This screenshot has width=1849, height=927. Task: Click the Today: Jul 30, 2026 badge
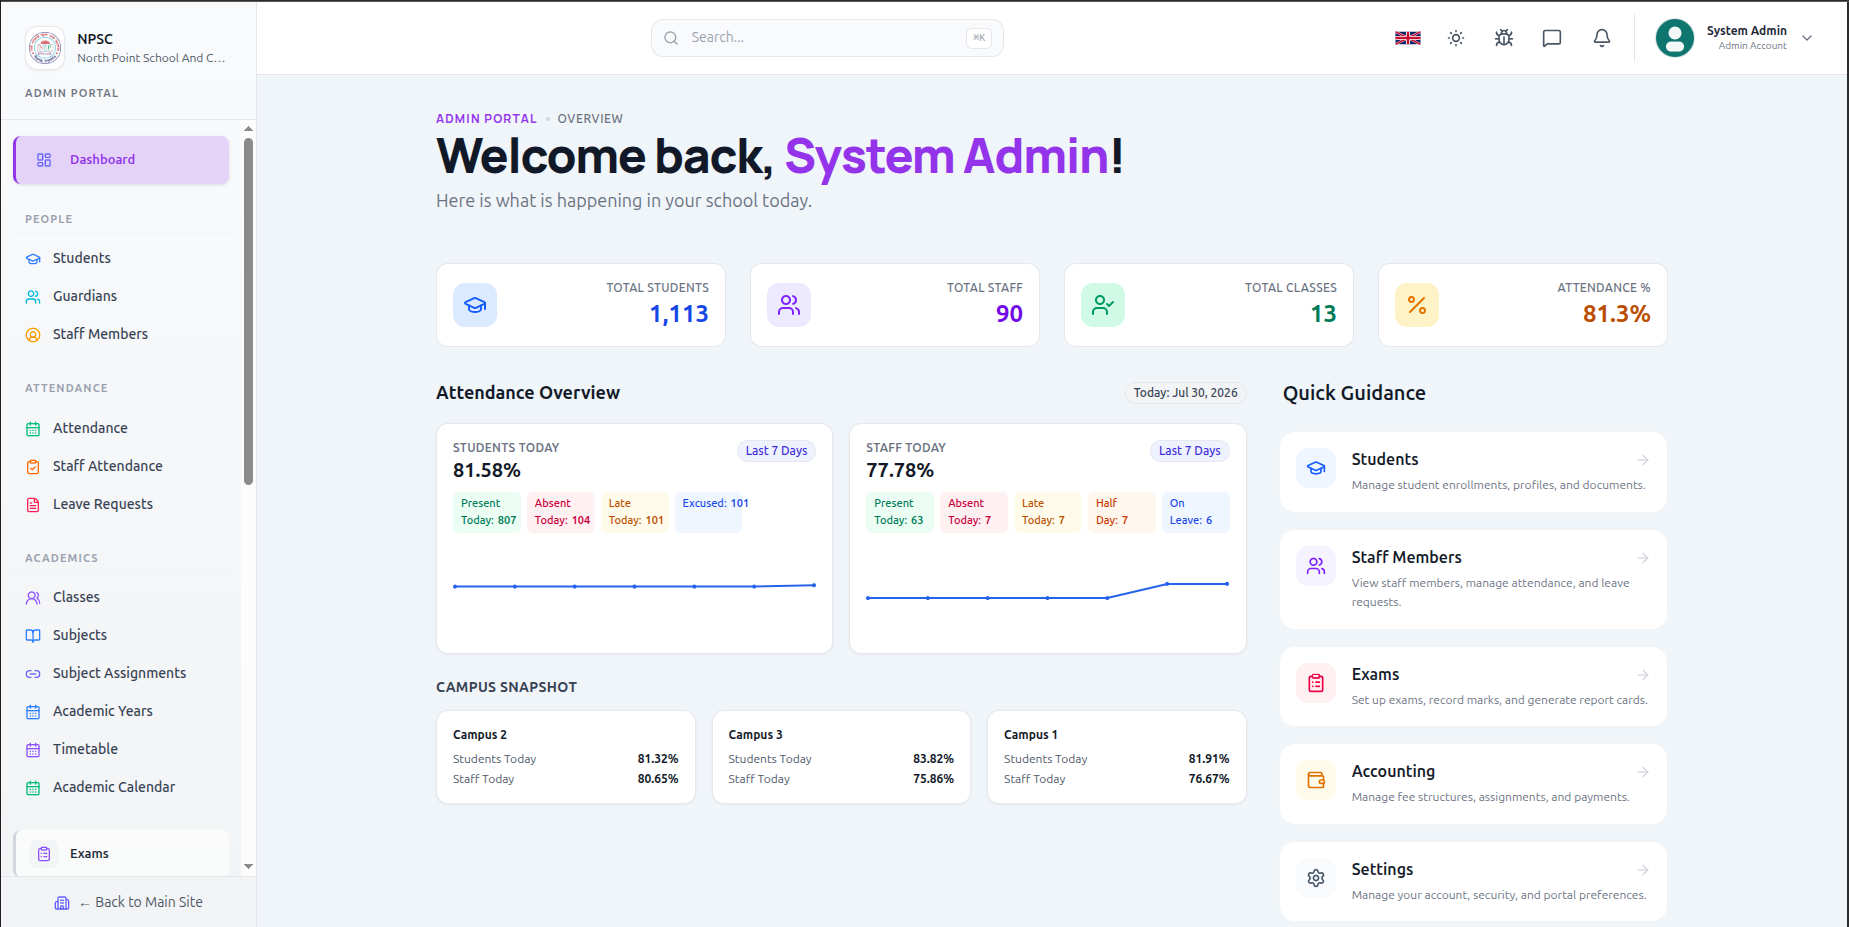pos(1185,393)
